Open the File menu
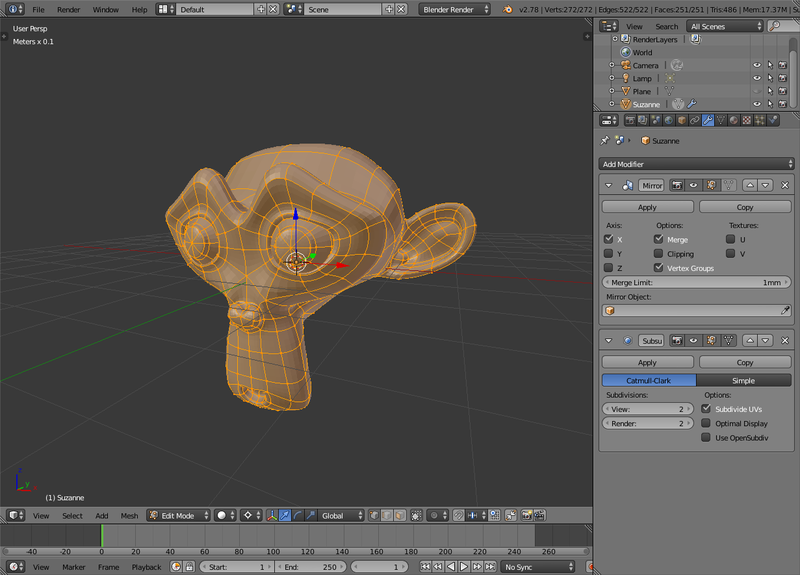 [x=38, y=10]
